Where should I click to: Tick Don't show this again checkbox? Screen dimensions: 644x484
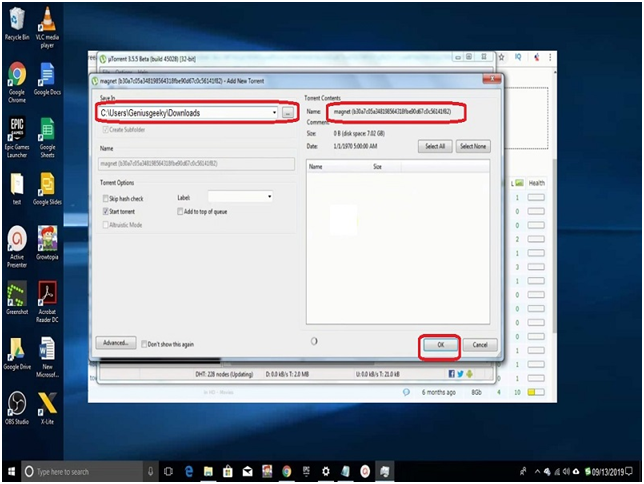pos(144,344)
